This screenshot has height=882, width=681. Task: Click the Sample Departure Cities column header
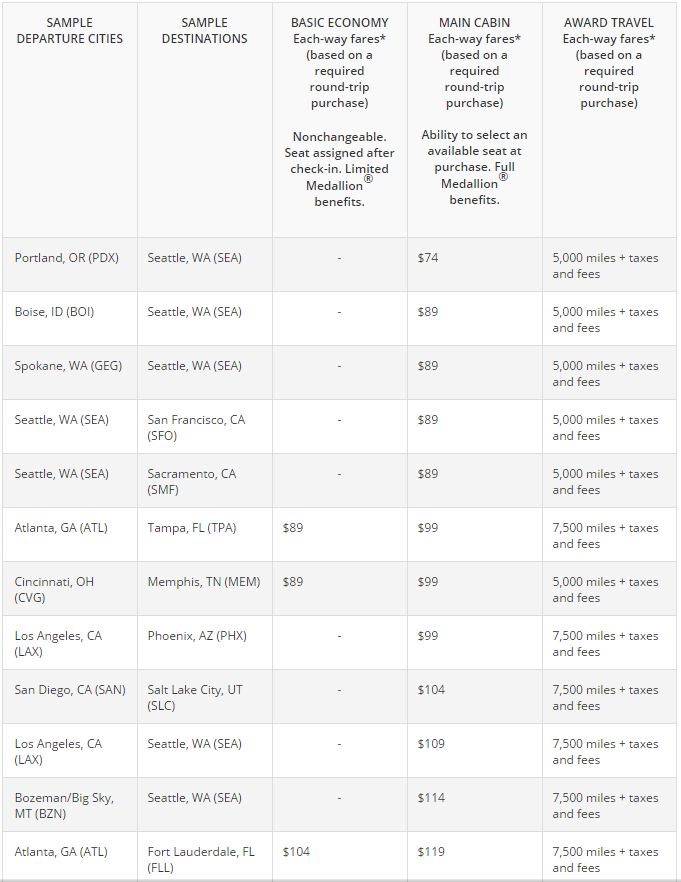click(69, 30)
